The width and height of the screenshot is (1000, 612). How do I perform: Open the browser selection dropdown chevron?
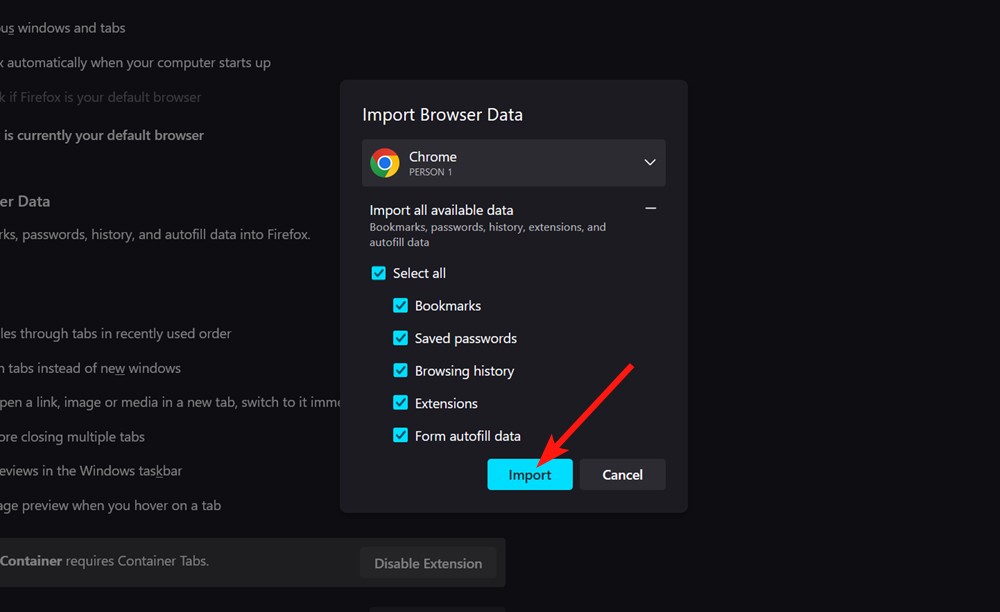tap(650, 162)
